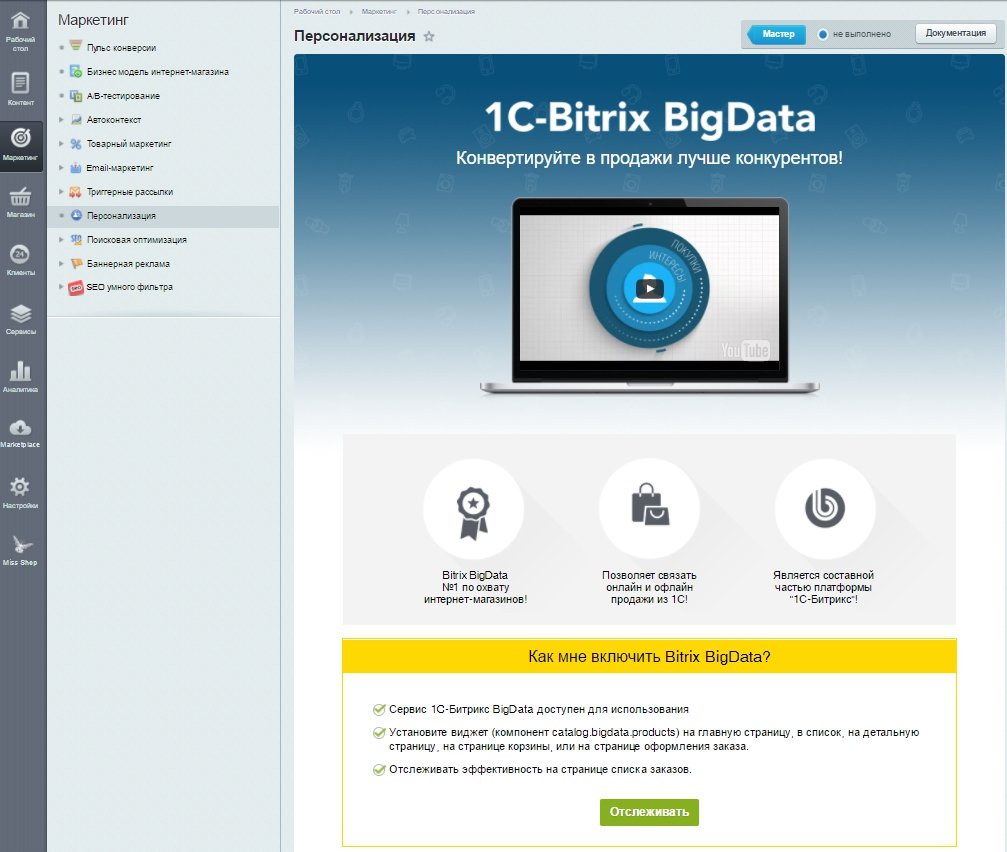Click the Установите виджет catalog.bigdata.products line
This screenshot has width=1007, height=852.
click(654, 739)
